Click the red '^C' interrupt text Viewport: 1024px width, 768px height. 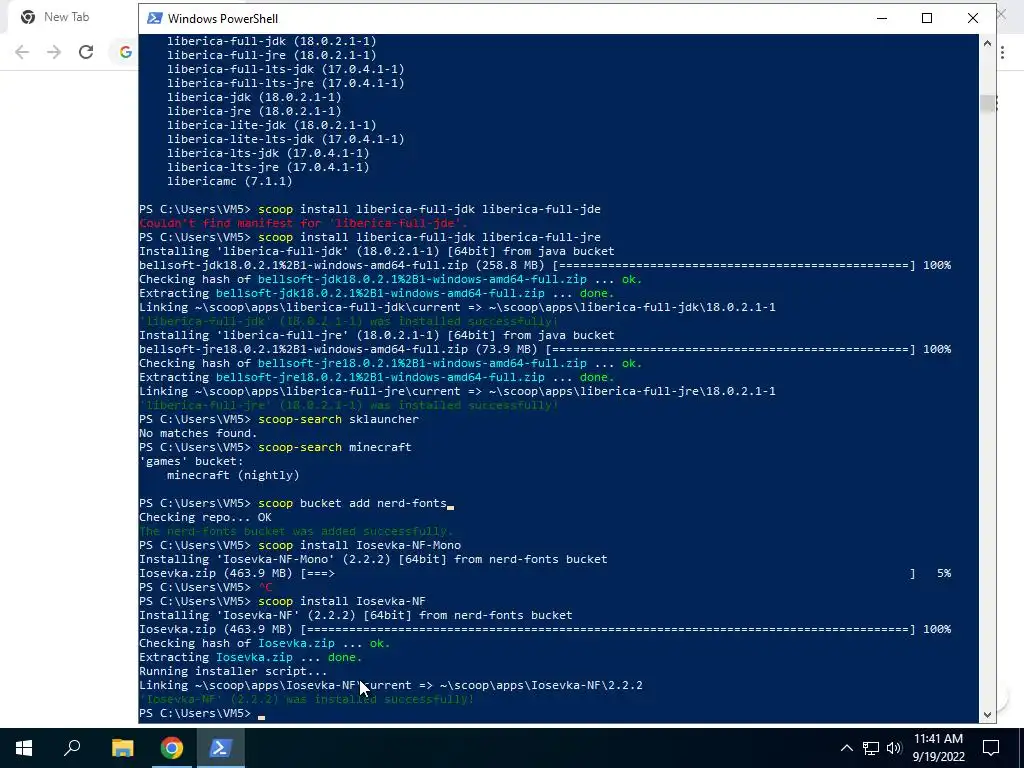[265, 587]
